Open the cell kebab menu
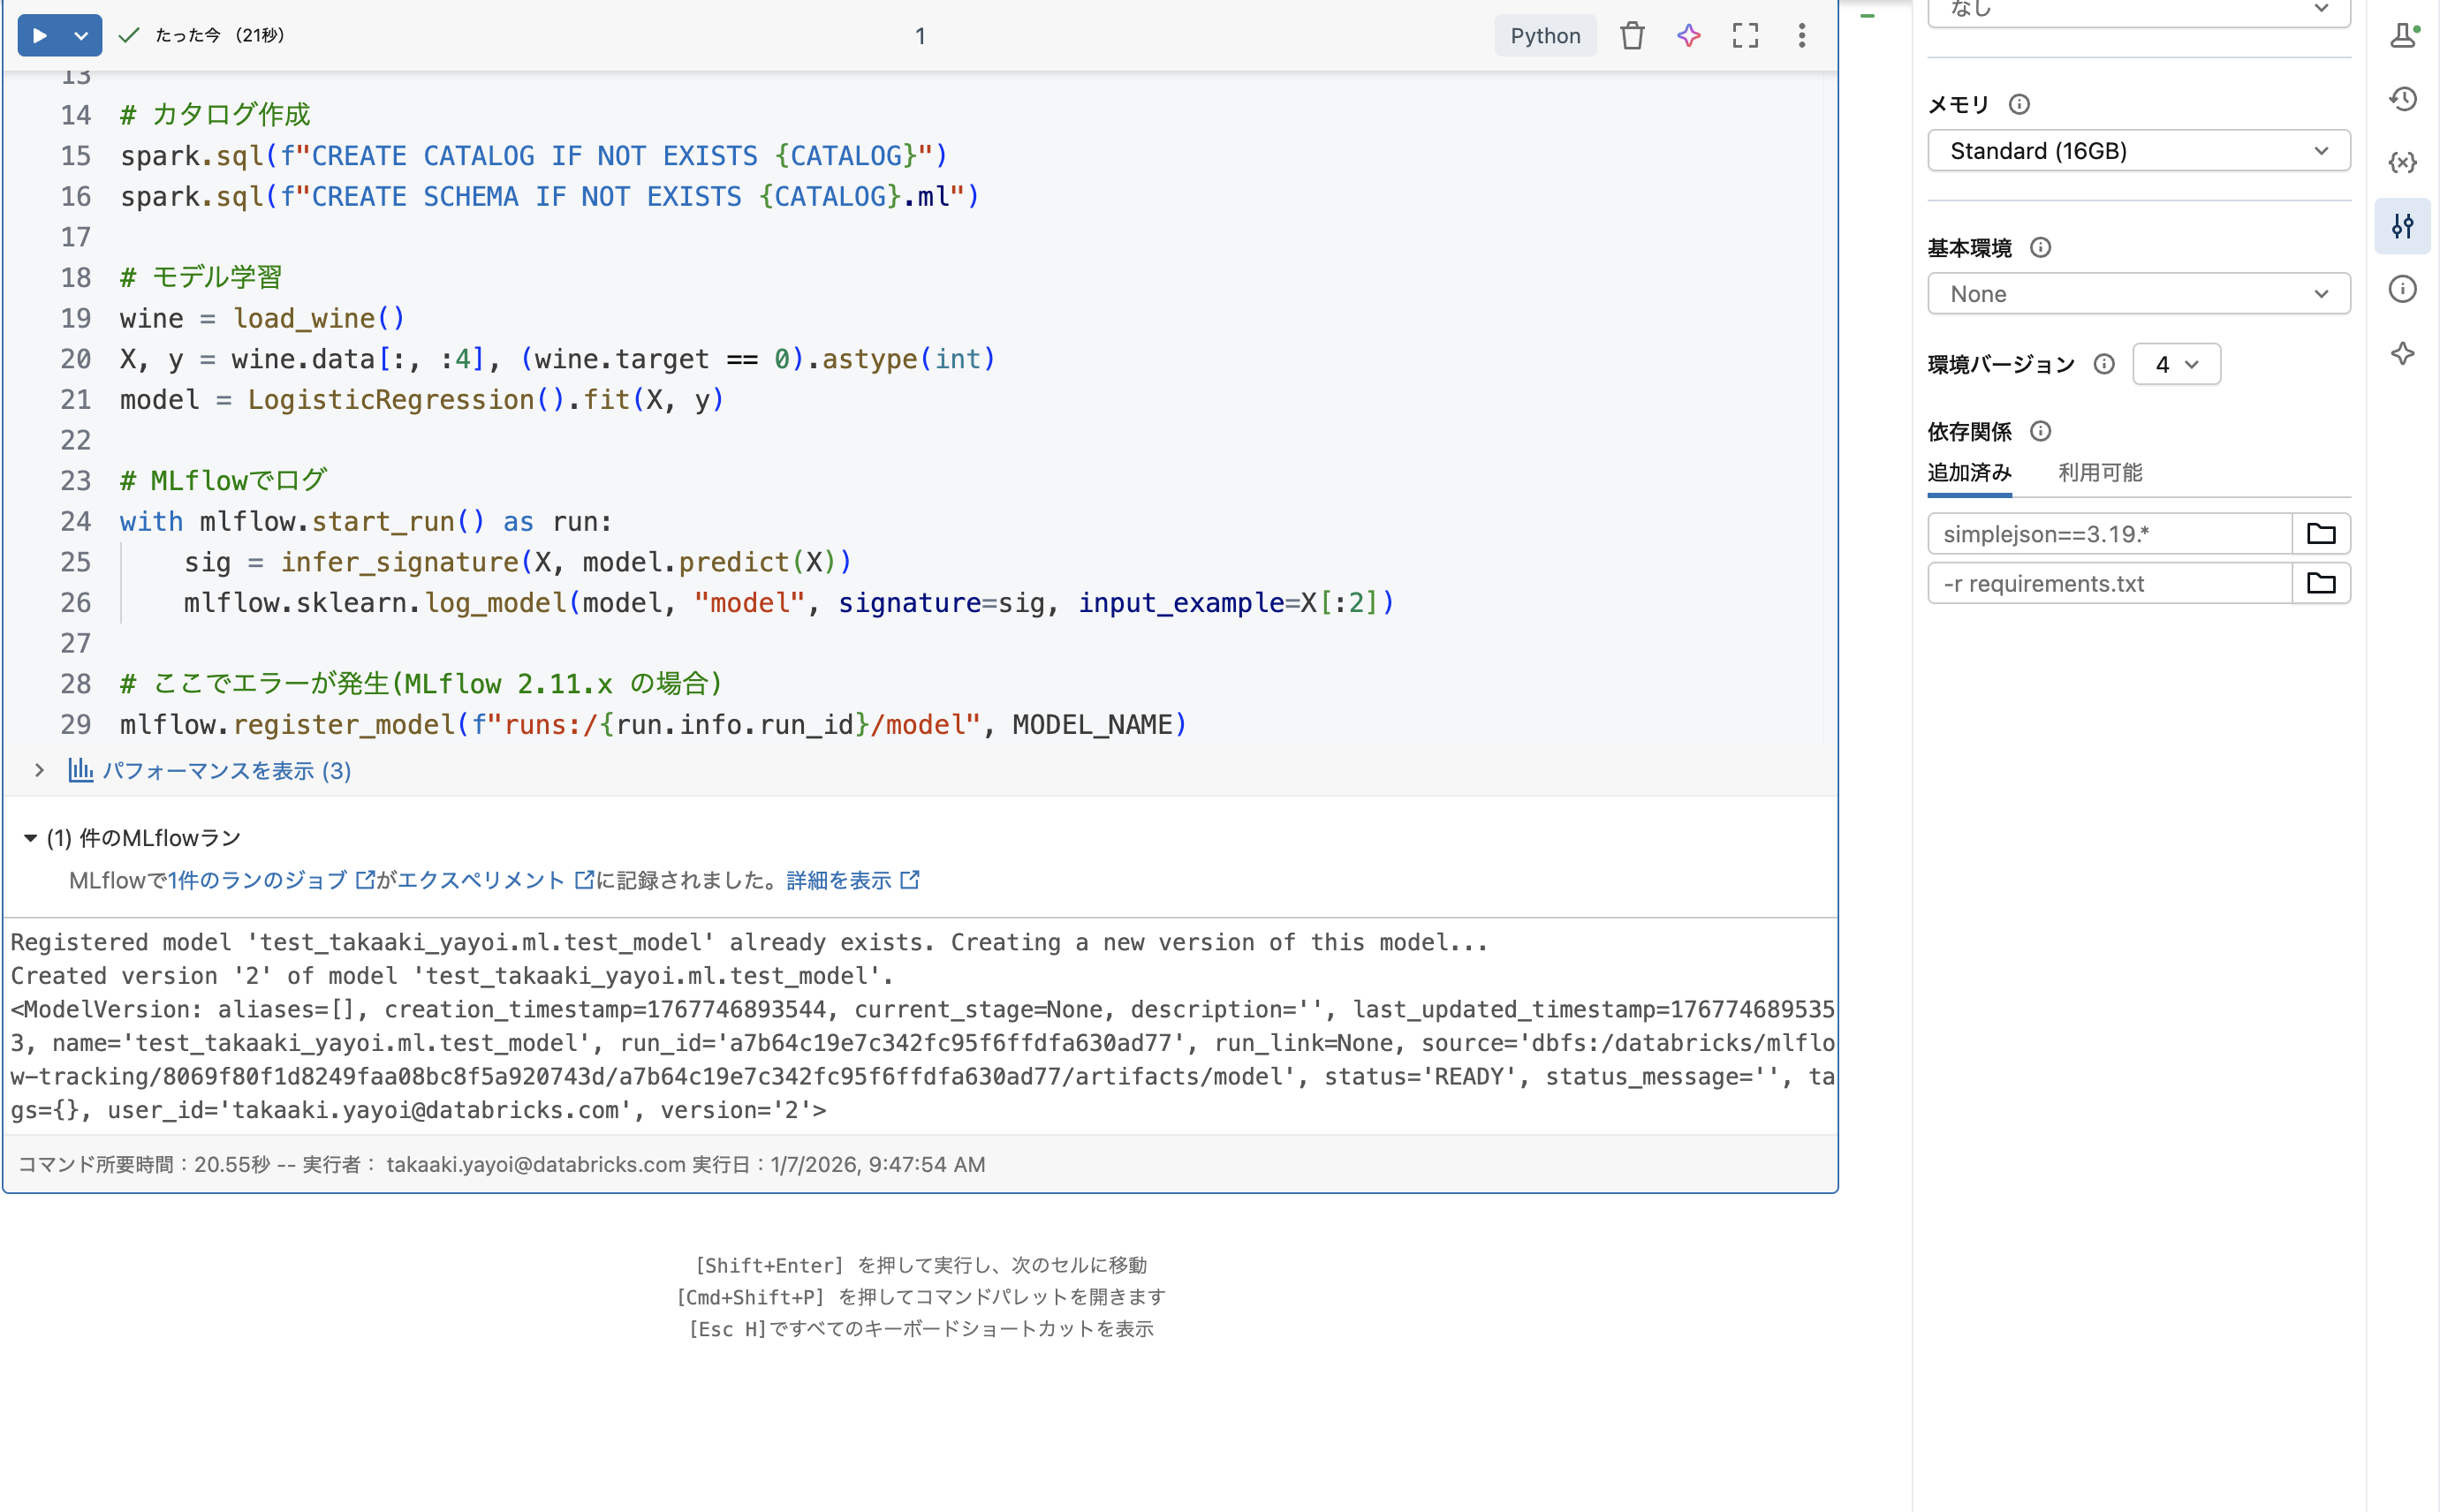This screenshot has width=2440, height=1512. pyautogui.click(x=1802, y=35)
